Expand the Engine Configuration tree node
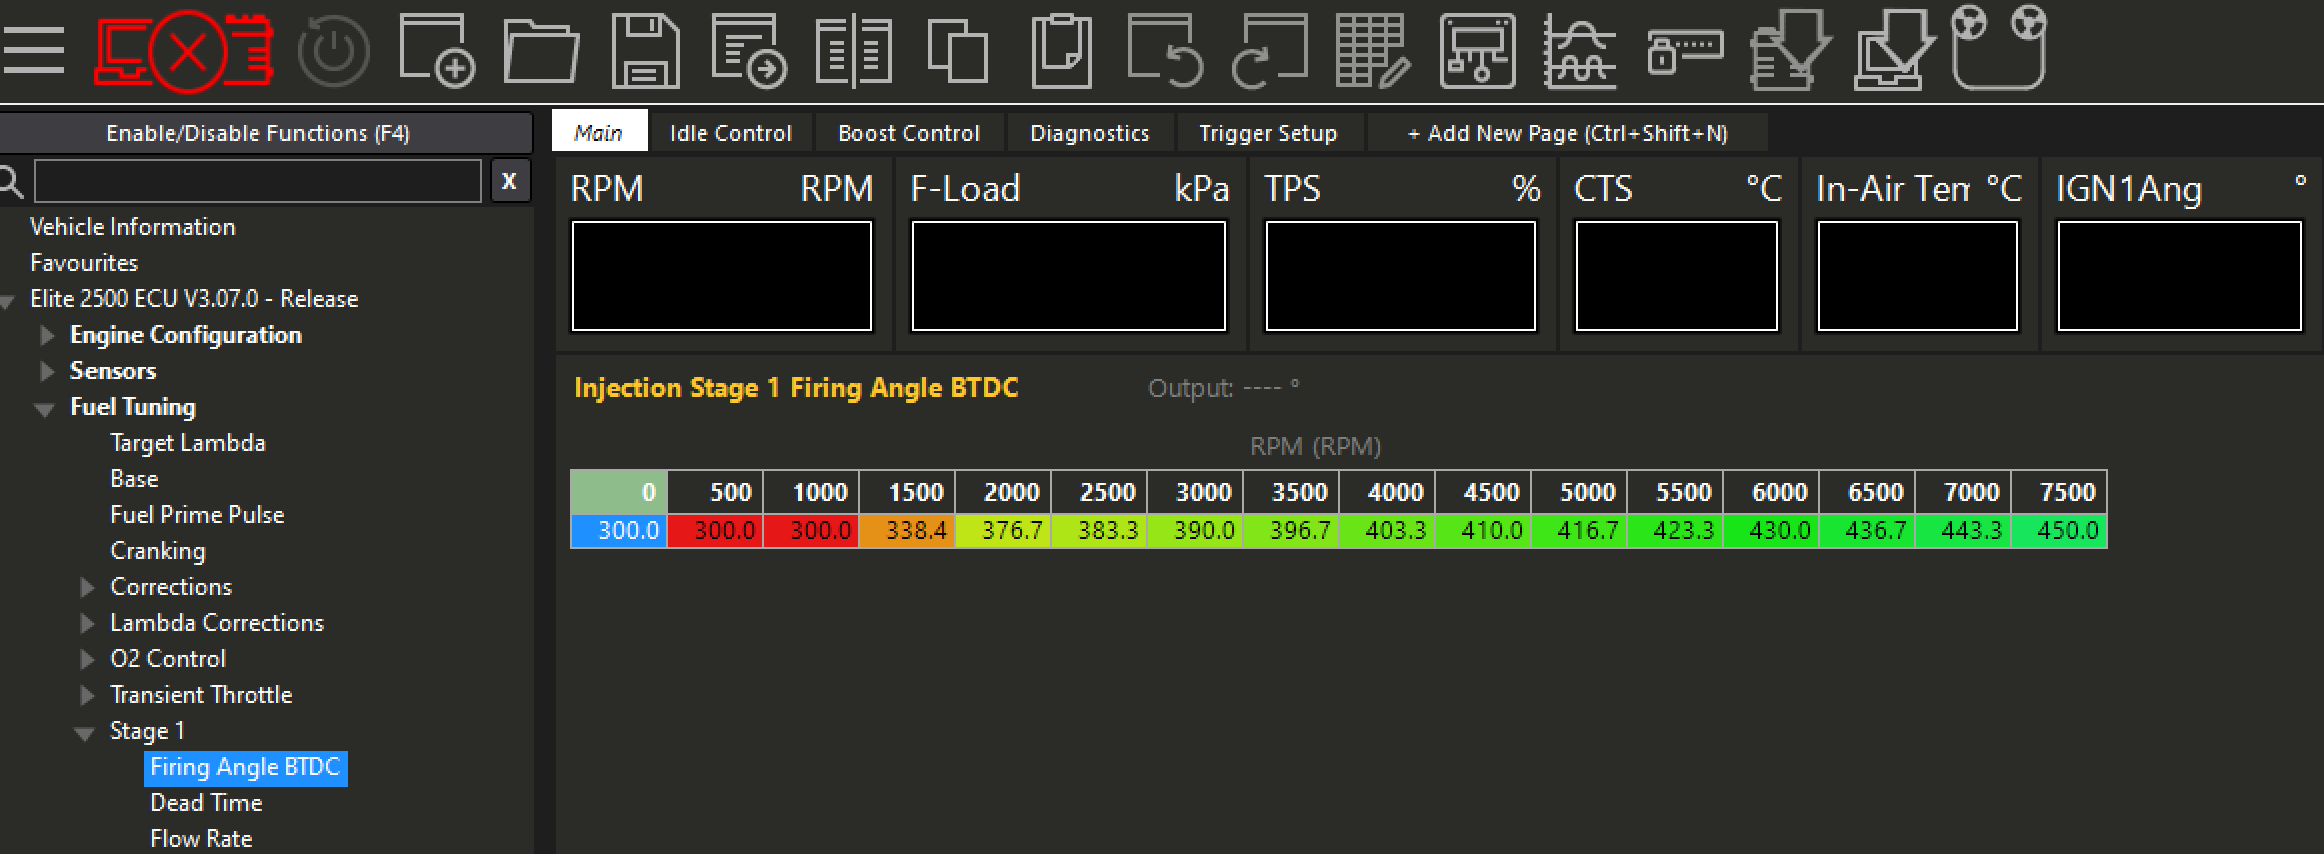 [47, 335]
